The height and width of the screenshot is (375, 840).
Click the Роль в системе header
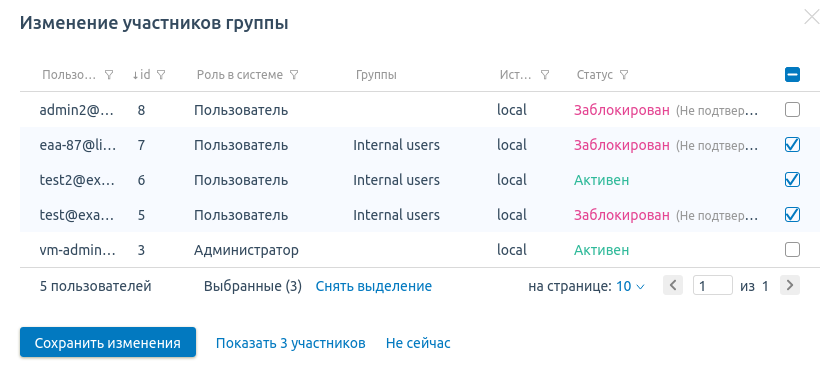click(x=239, y=75)
